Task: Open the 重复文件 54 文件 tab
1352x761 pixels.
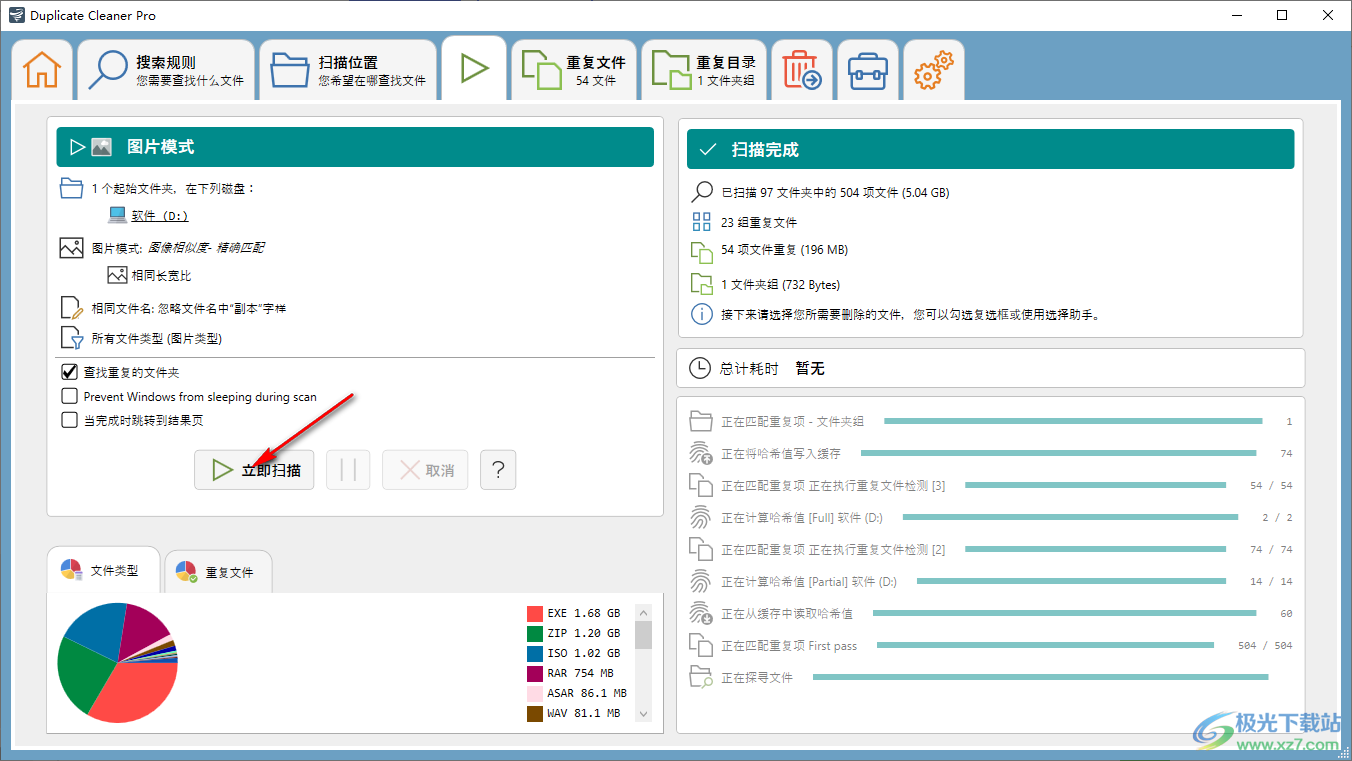Action: point(574,70)
